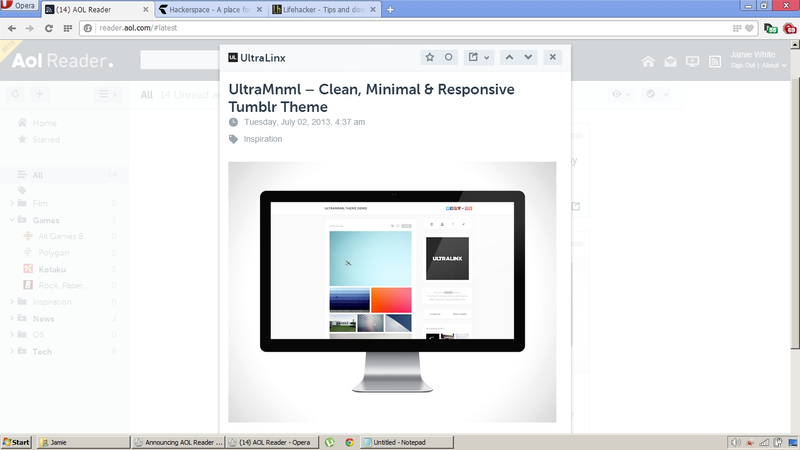This screenshot has width=800, height=450.
Task: Switch to Announcing AOL Reader taskbar window
Action: pos(178,442)
